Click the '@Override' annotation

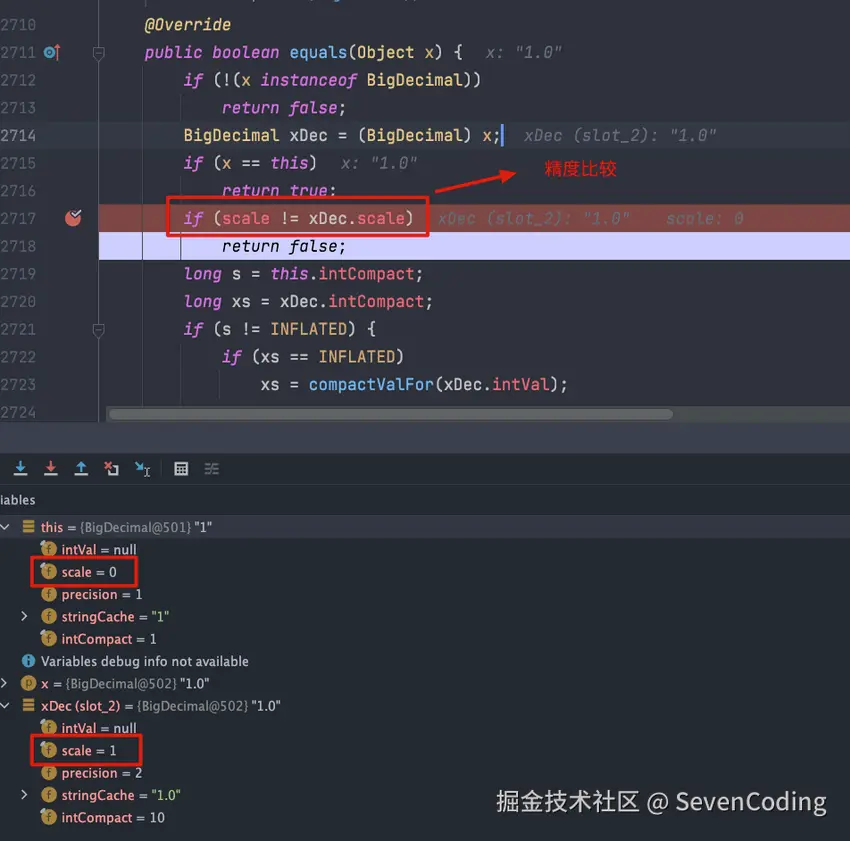[188, 25]
